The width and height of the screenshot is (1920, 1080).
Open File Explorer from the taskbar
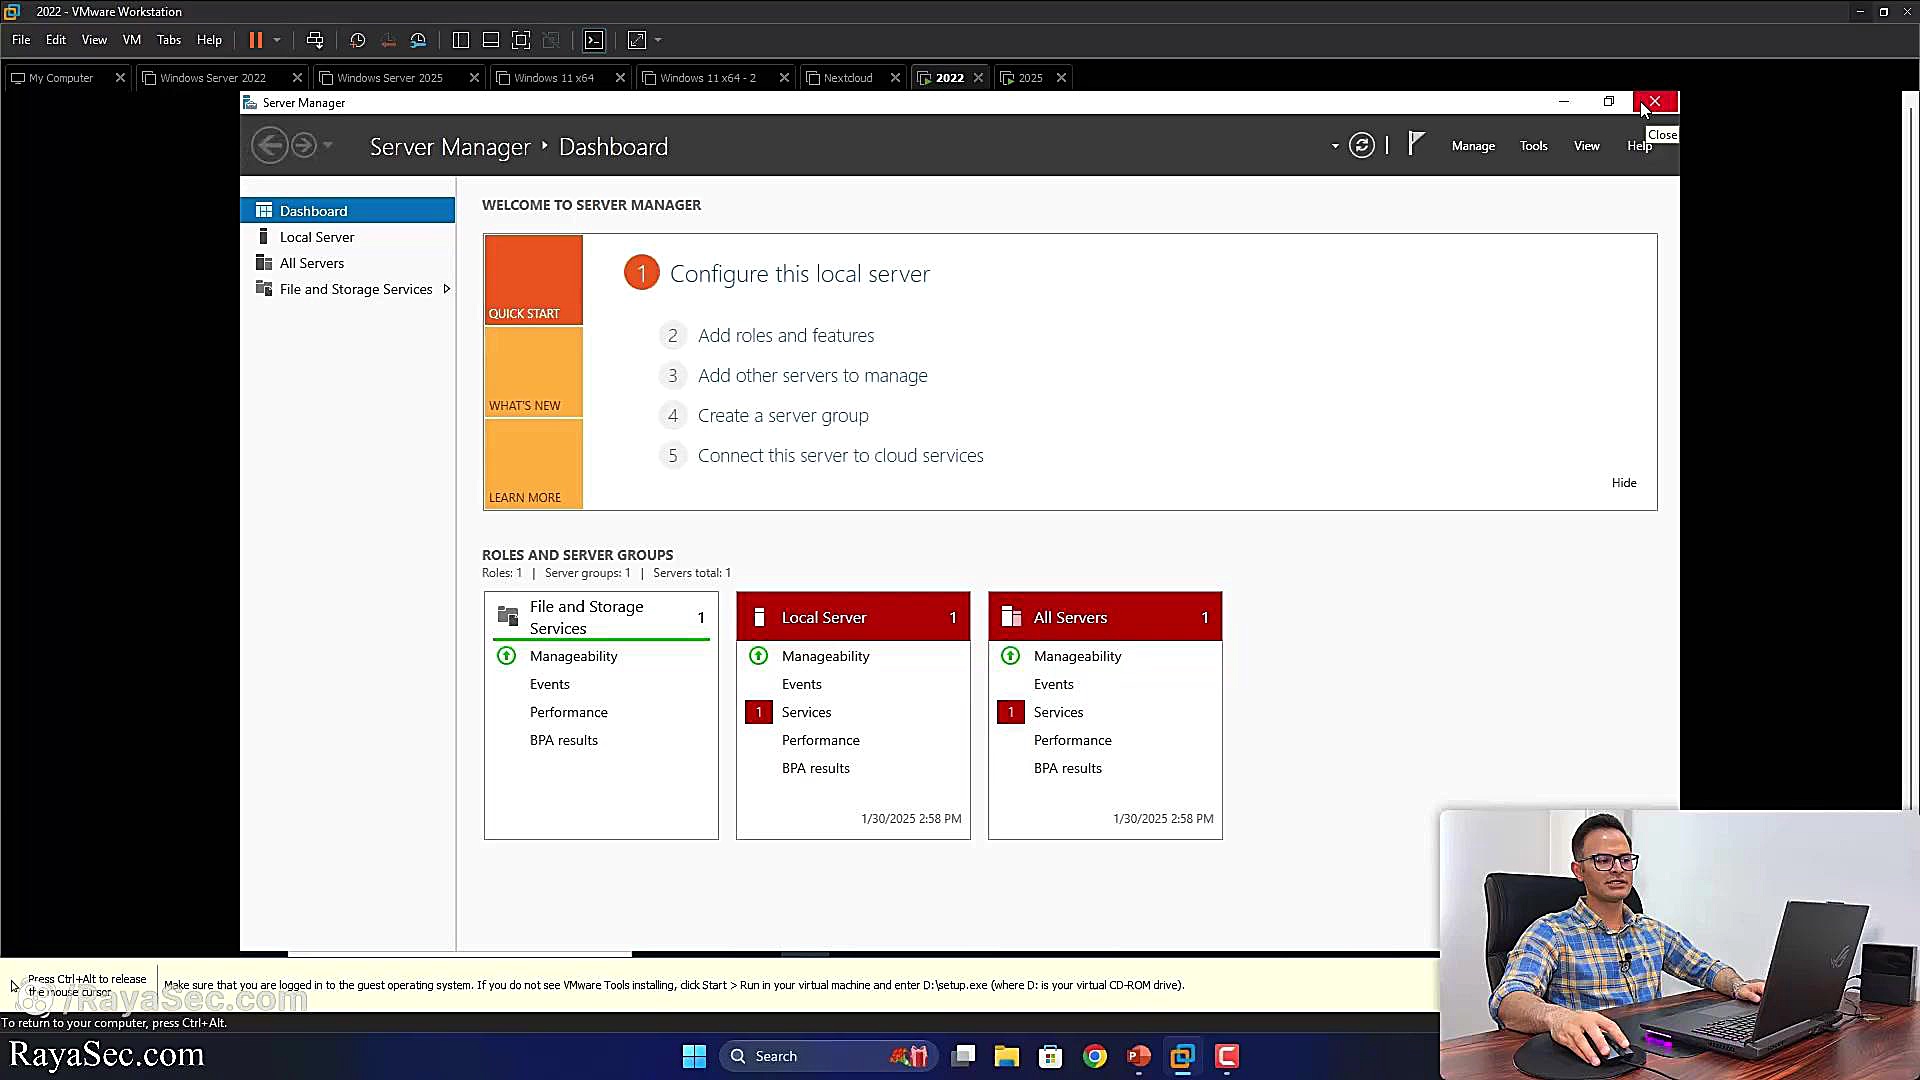click(1007, 1056)
